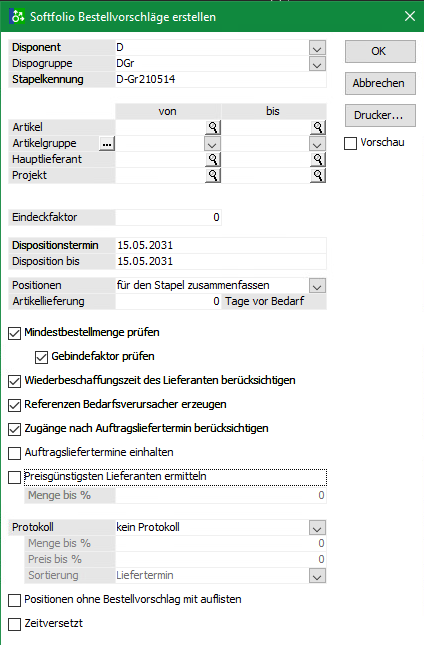
Task: Click the Dispositionstermin date field
Action: coord(221,246)
